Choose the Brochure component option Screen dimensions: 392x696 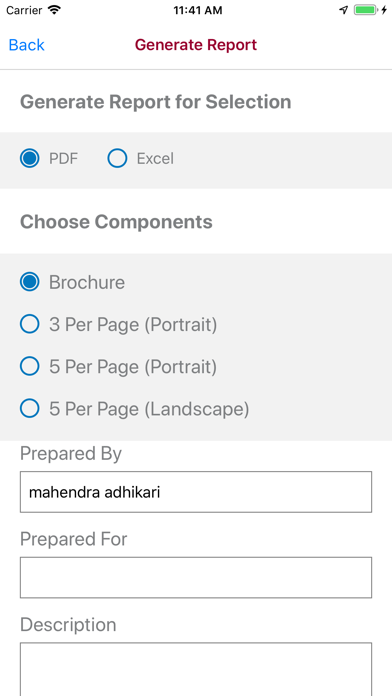click(30, 282)
